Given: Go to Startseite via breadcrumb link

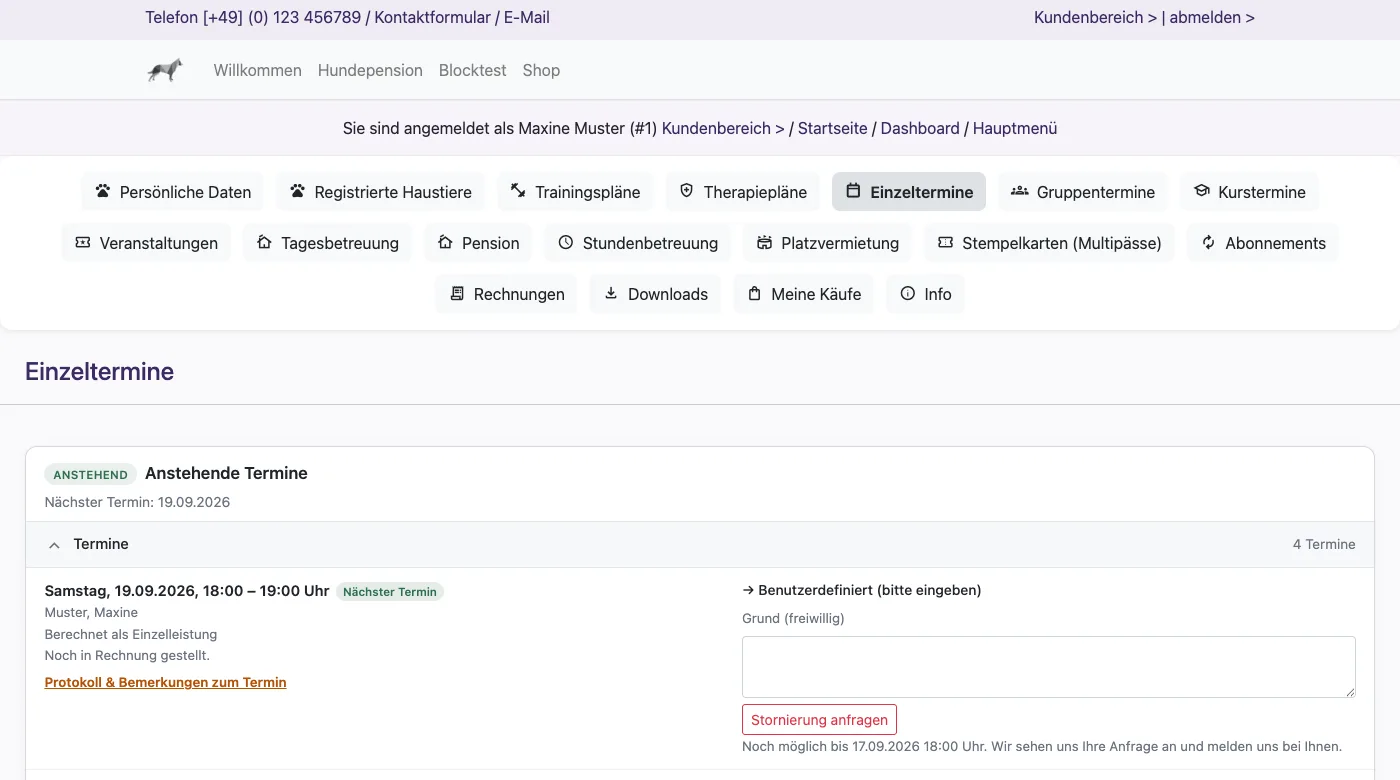Looking at the screenshot, I should [832, 128].
